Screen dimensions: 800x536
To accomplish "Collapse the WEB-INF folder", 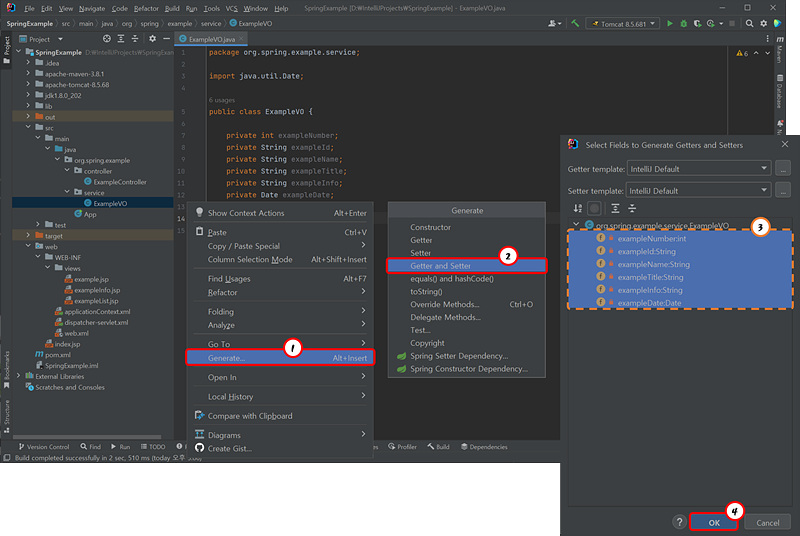I will click(38, 257).
